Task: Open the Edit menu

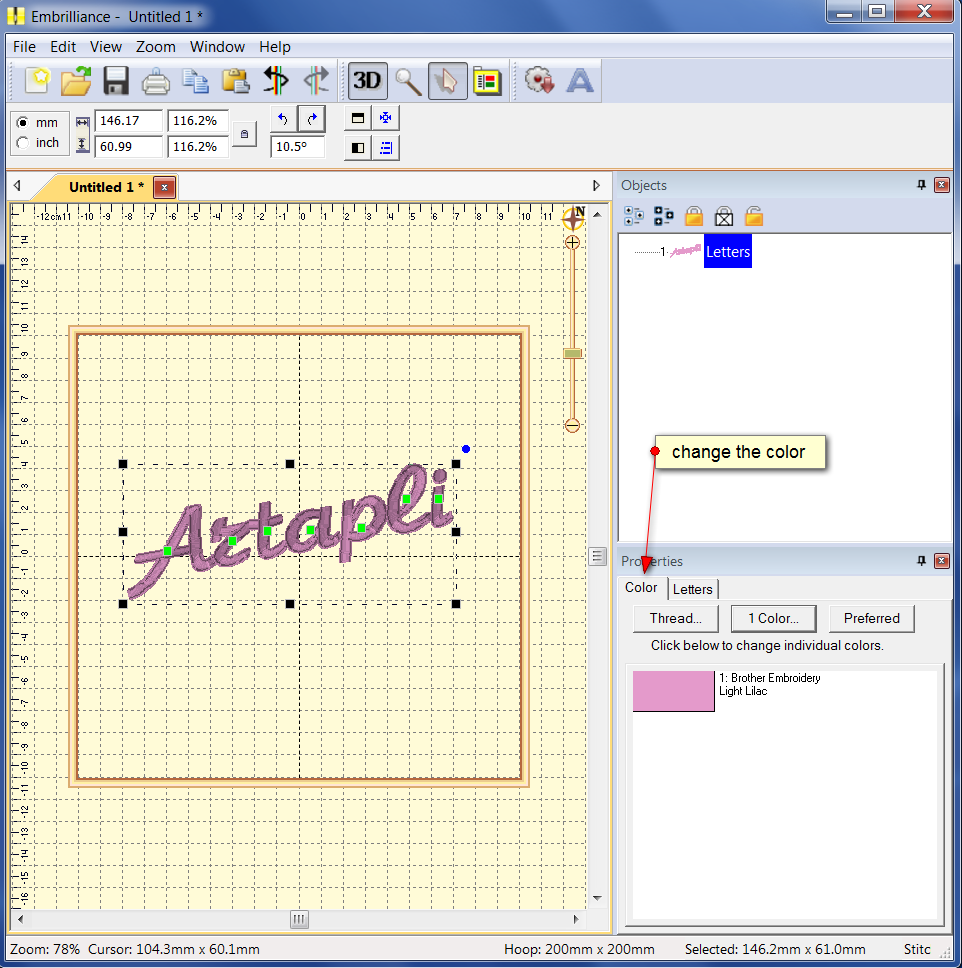Action: (x=63, y=47)
